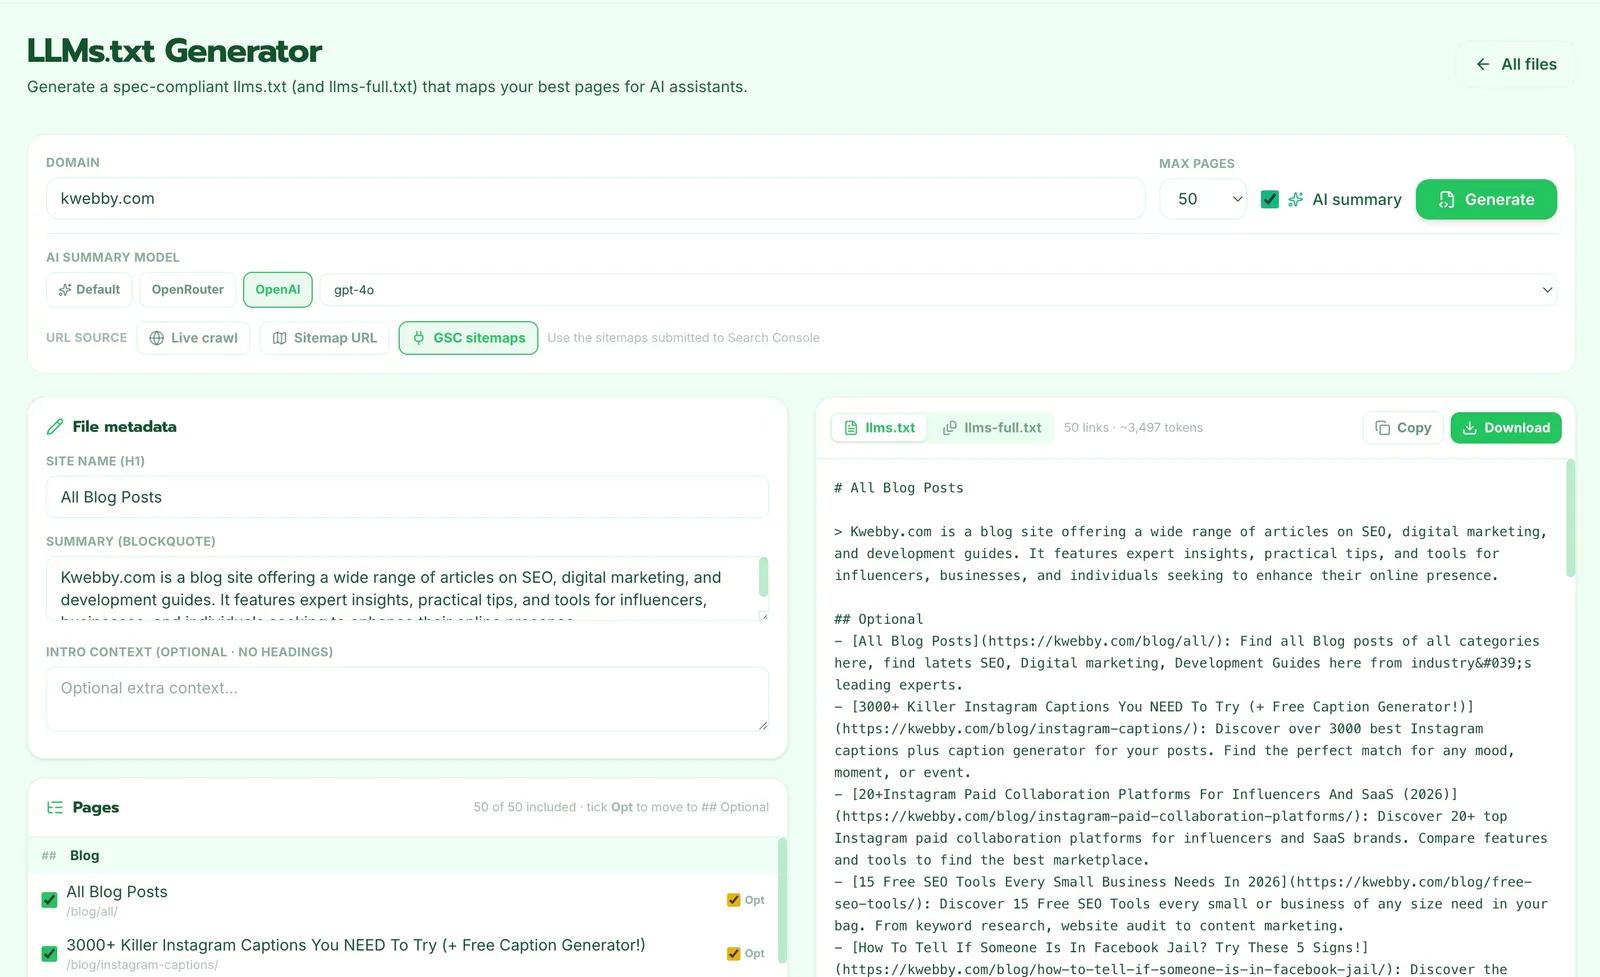
Task: Click the pencil icon beside File metadata
Action: point(55,426)
